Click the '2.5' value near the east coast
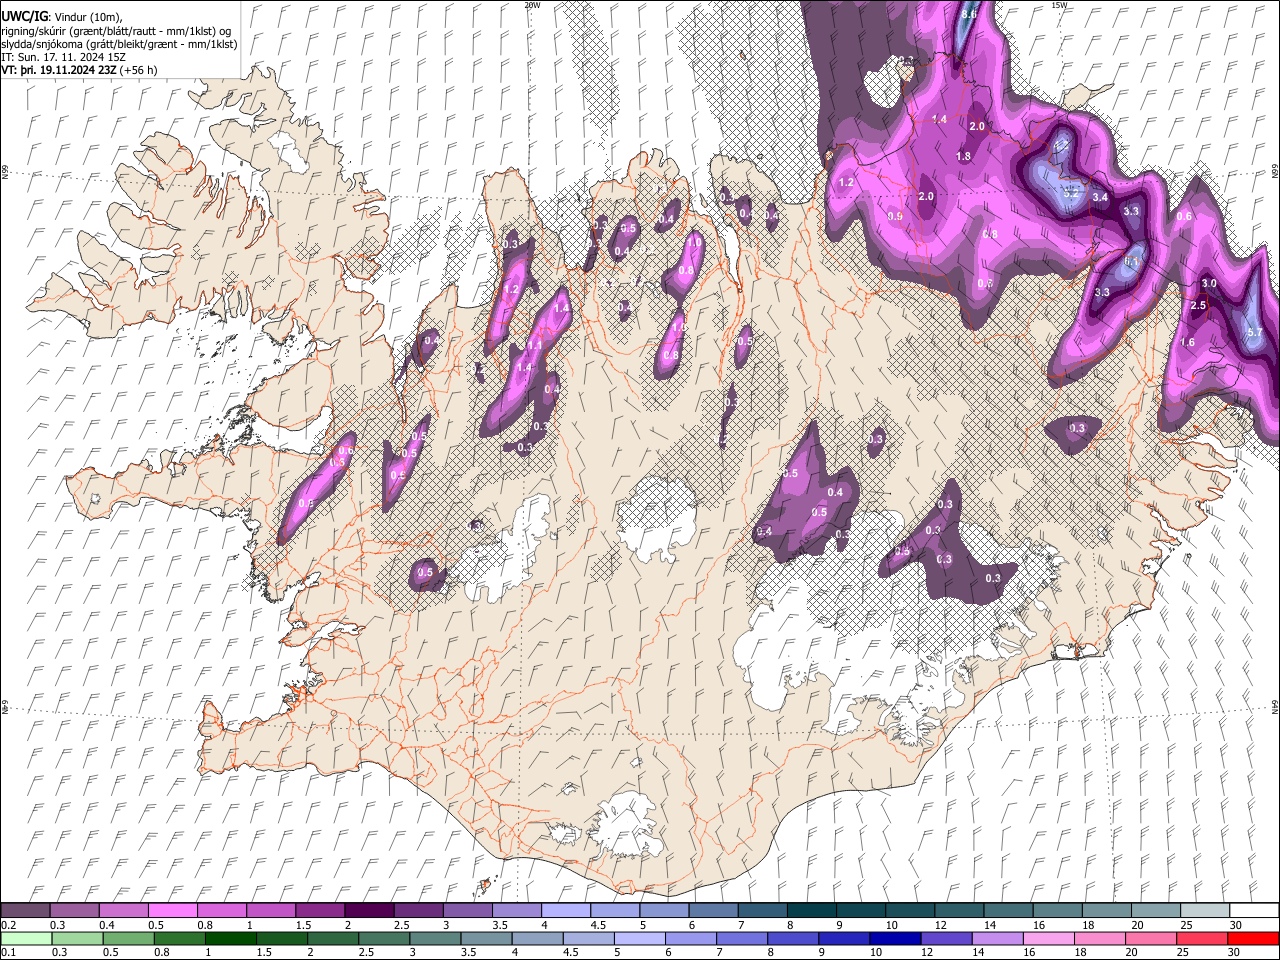Image resolution: width=1280 pixels, height=960 pixels. coord(1199,306)
